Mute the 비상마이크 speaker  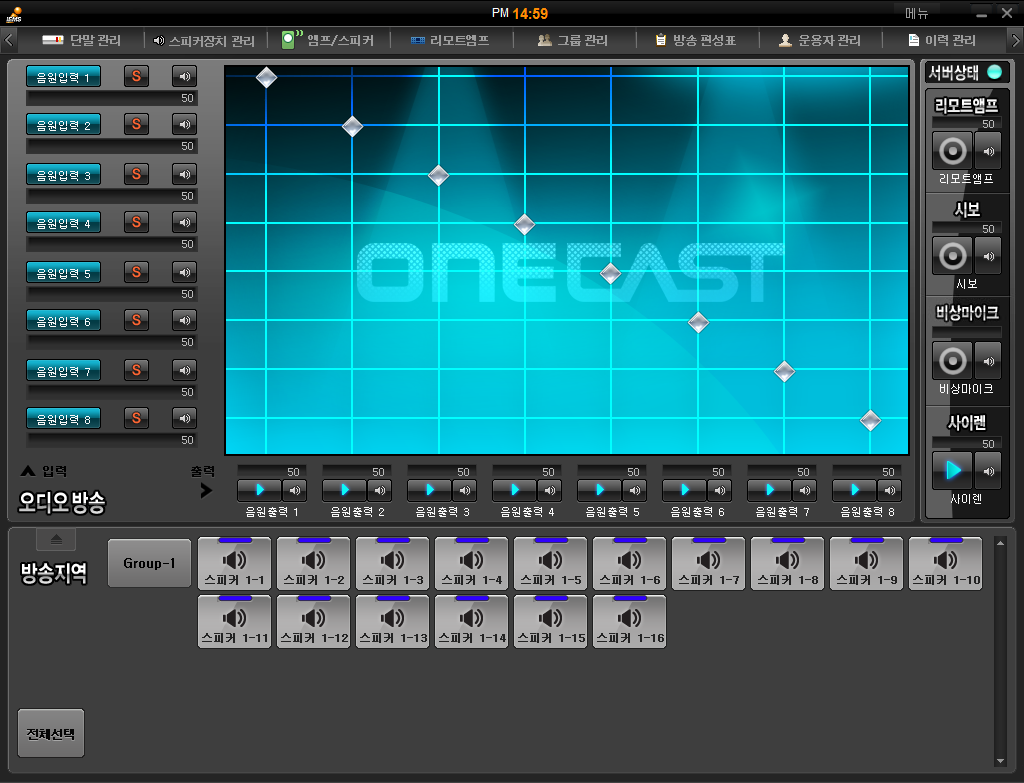pyautogui.click(x=989, y=360)
